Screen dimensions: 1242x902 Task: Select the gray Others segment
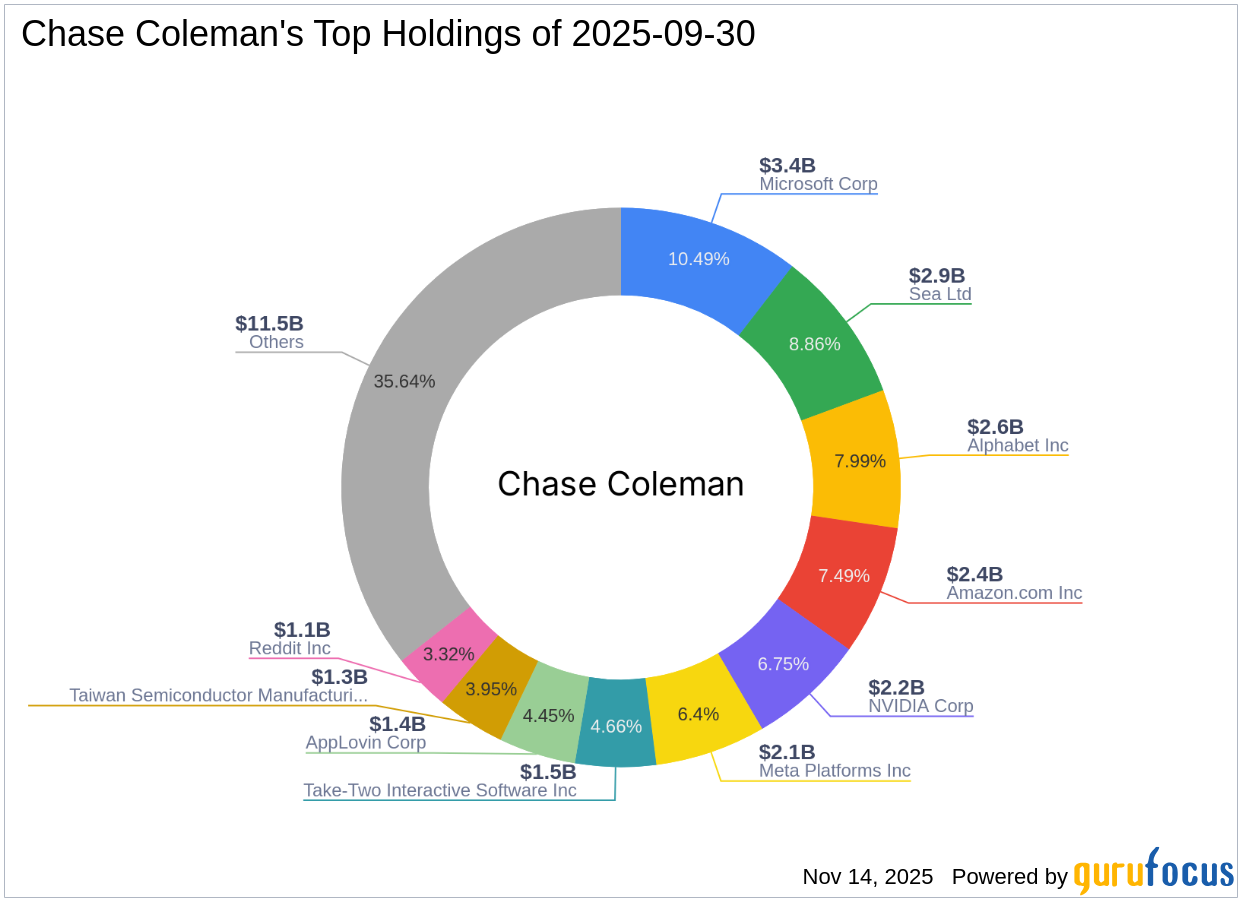tap(405, 381)
